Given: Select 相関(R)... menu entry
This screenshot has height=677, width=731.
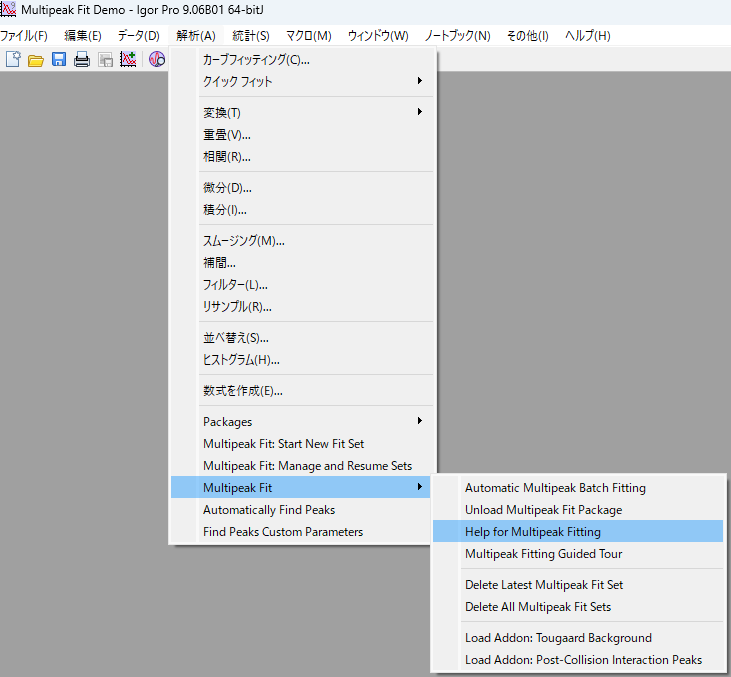Looking at the screenshot, I should pos(302,157).
